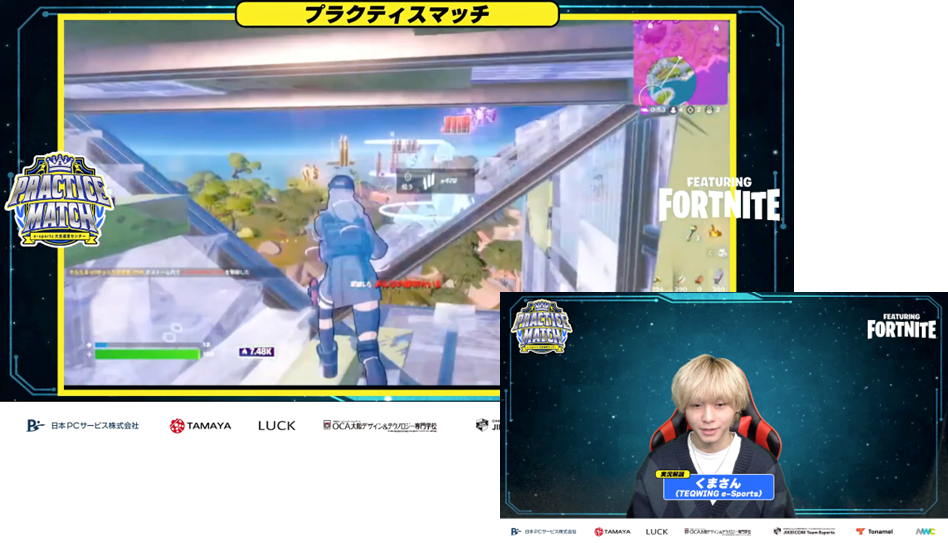Click the 日本PCサービス株式会社 sponsor logo in left bar

(x=83, y=426)
